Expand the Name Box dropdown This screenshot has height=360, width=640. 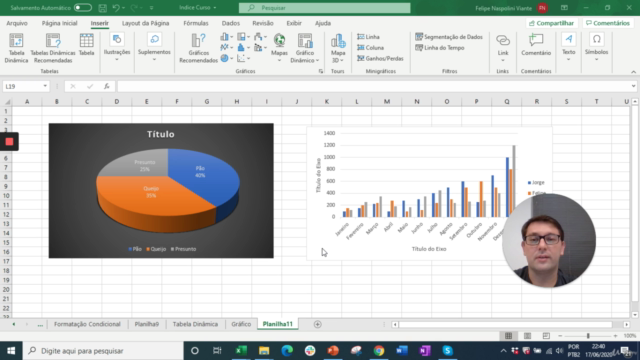tap(45, 86)
